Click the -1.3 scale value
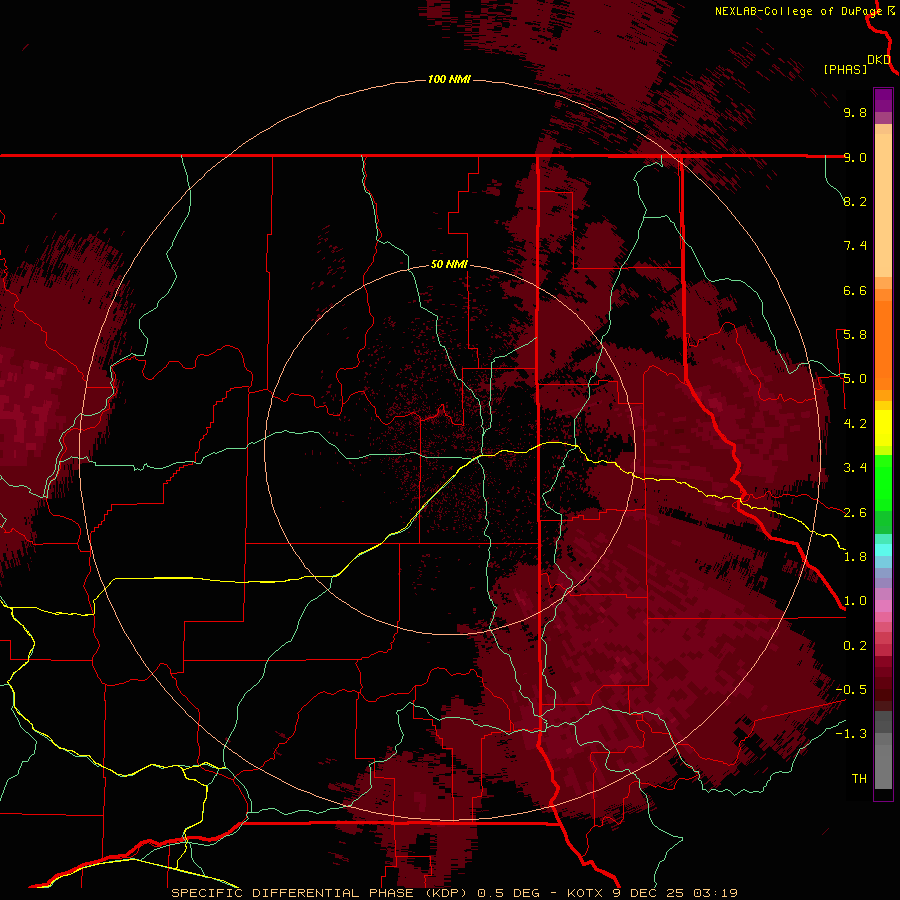Screen dimensions: 900x900 point(851,734)
